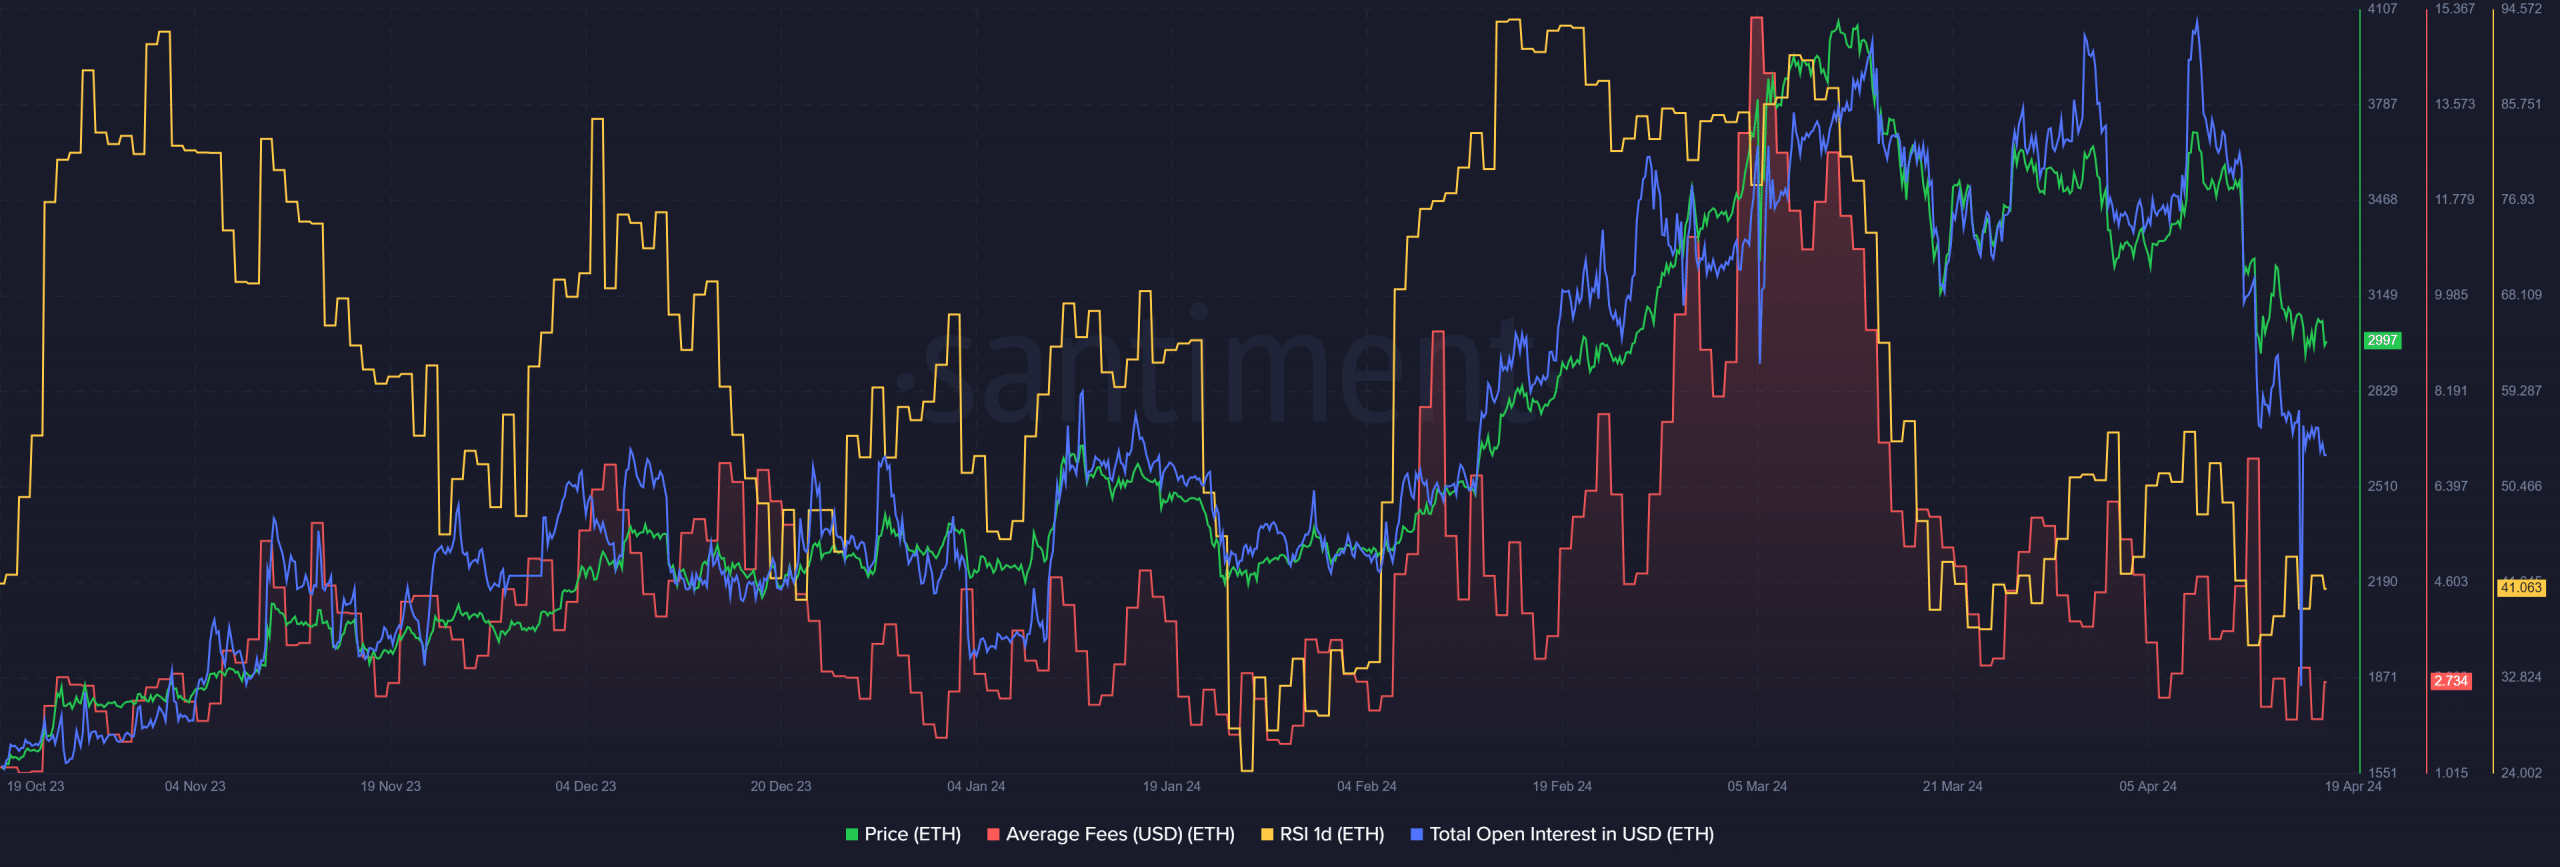This screenshot has height=867, width=2560.
Task: Toggle the Average Fees (USD) (ETH) legend label
Action: click(1120, 834)
